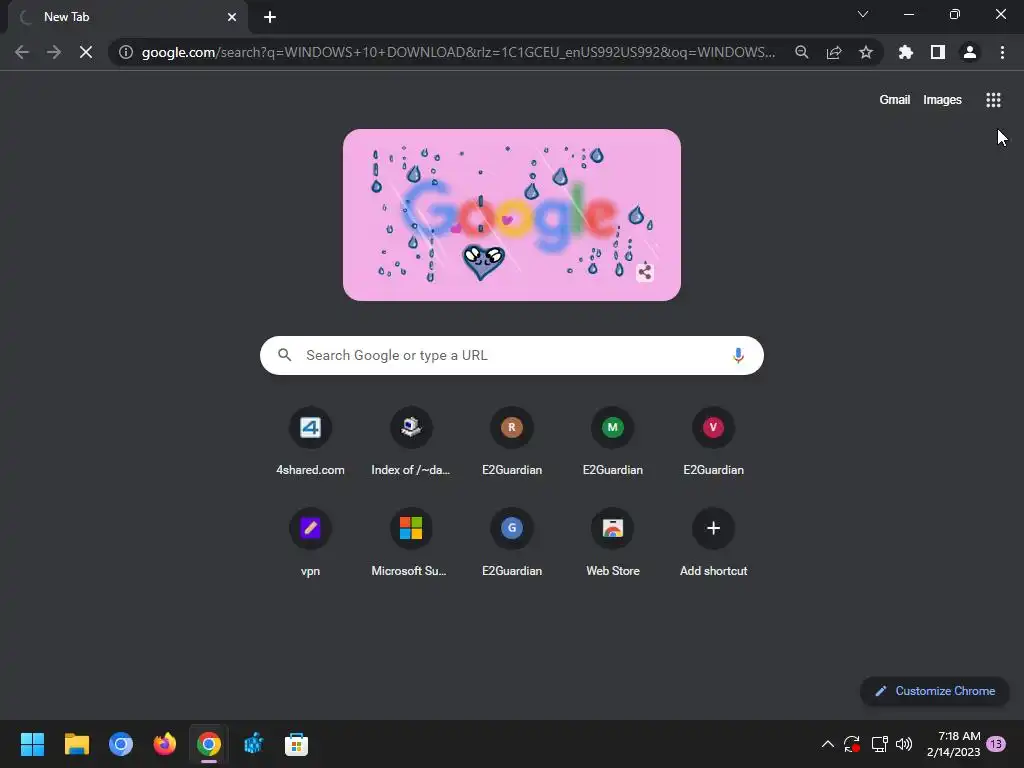Open the Web Store shortcut
Viewport: 1024px width, 768px height.
(613, 542)
